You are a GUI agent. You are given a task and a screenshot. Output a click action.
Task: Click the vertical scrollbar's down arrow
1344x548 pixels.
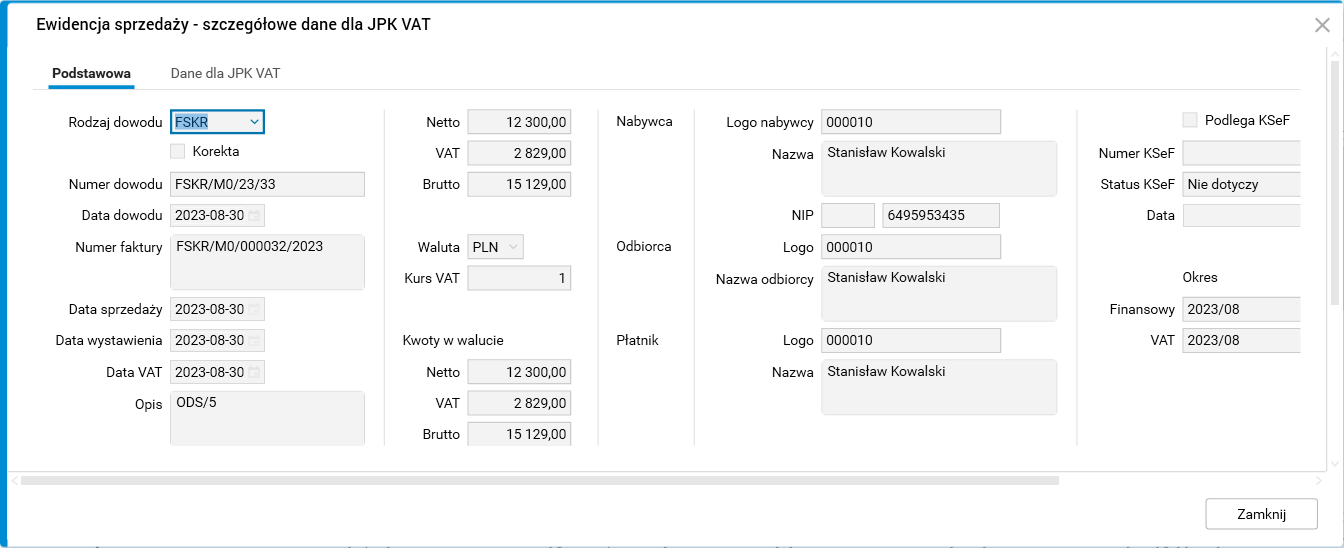[x=1336, y=465]
